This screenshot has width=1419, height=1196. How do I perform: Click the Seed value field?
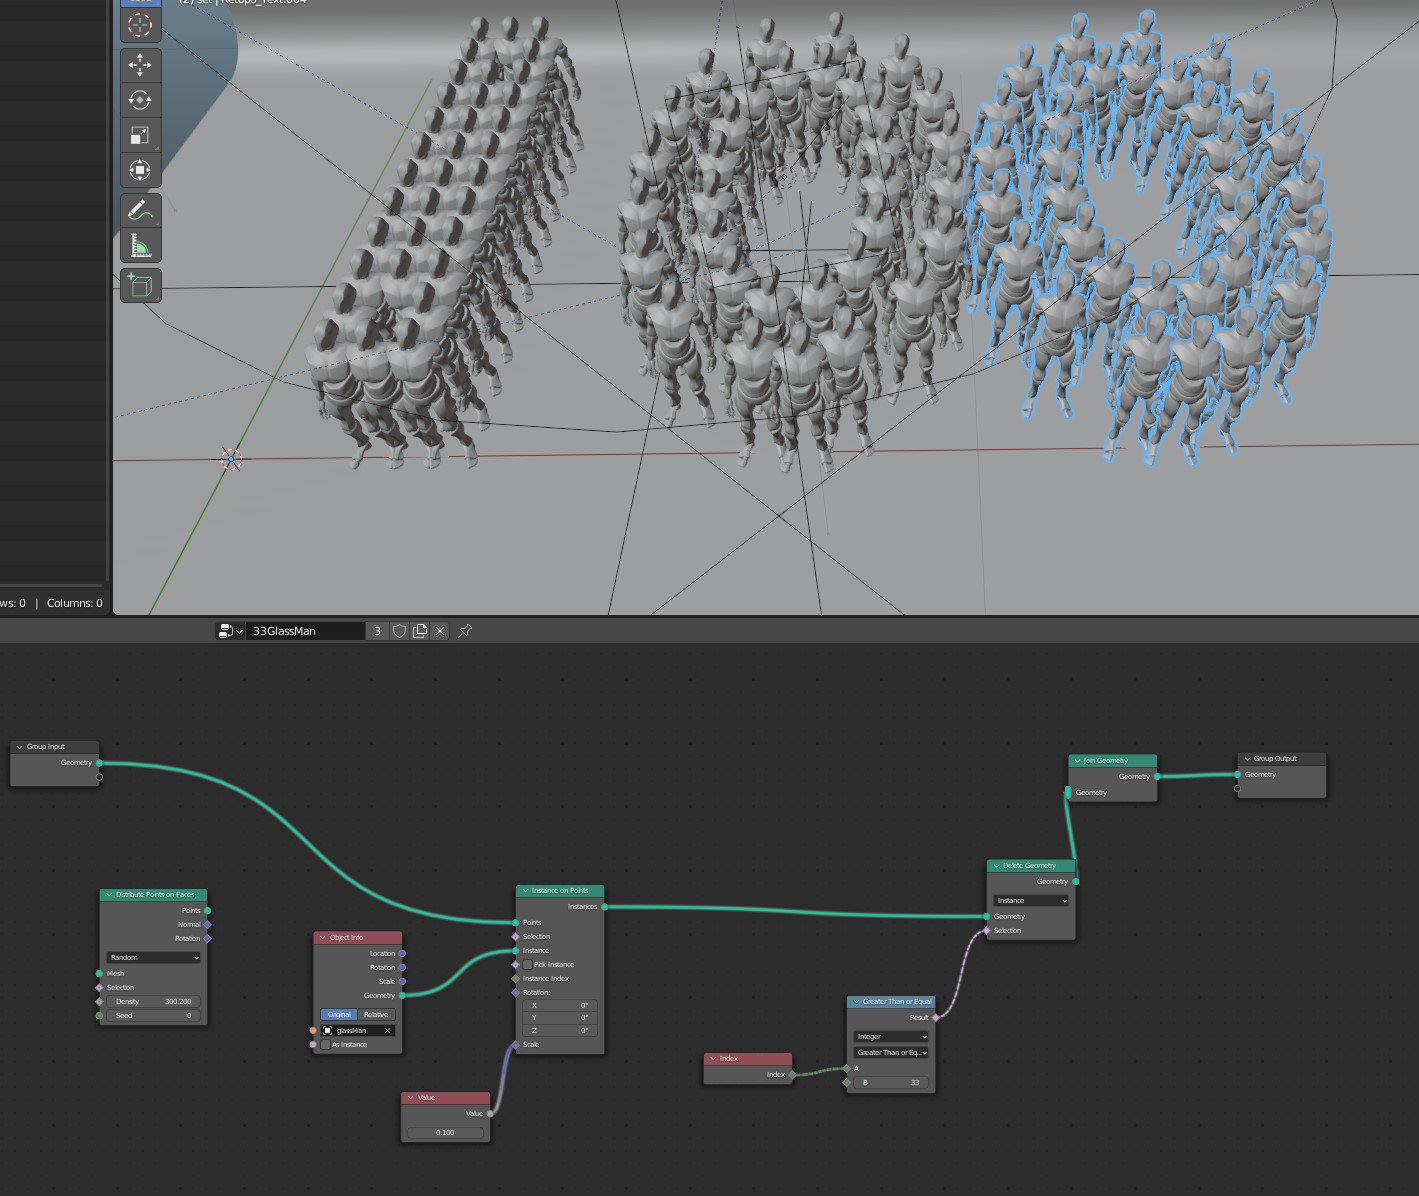154,1015
